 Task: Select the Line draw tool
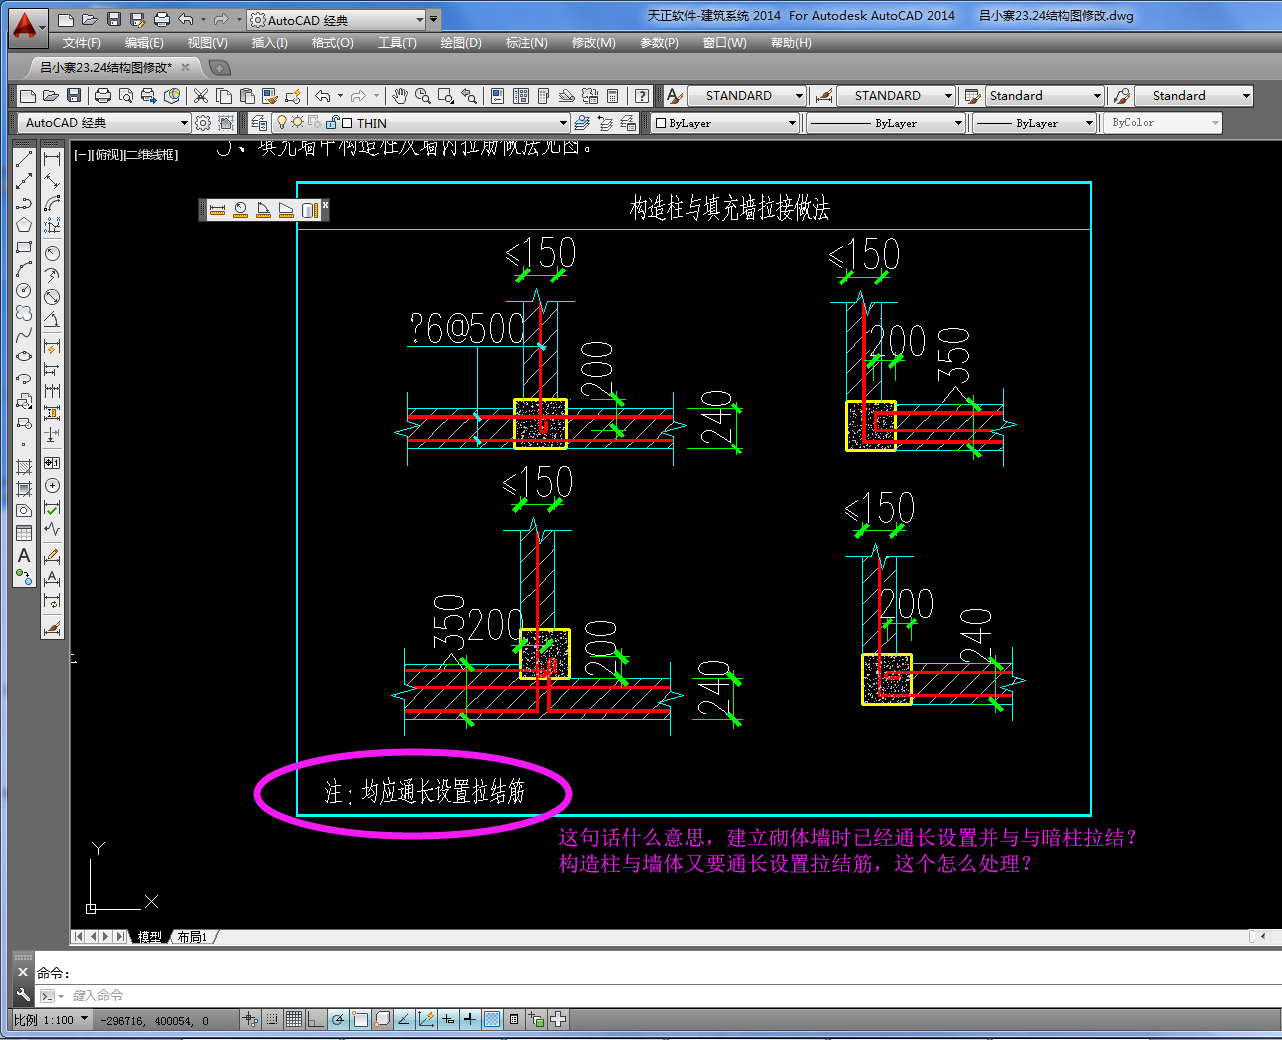coord(24,159)
